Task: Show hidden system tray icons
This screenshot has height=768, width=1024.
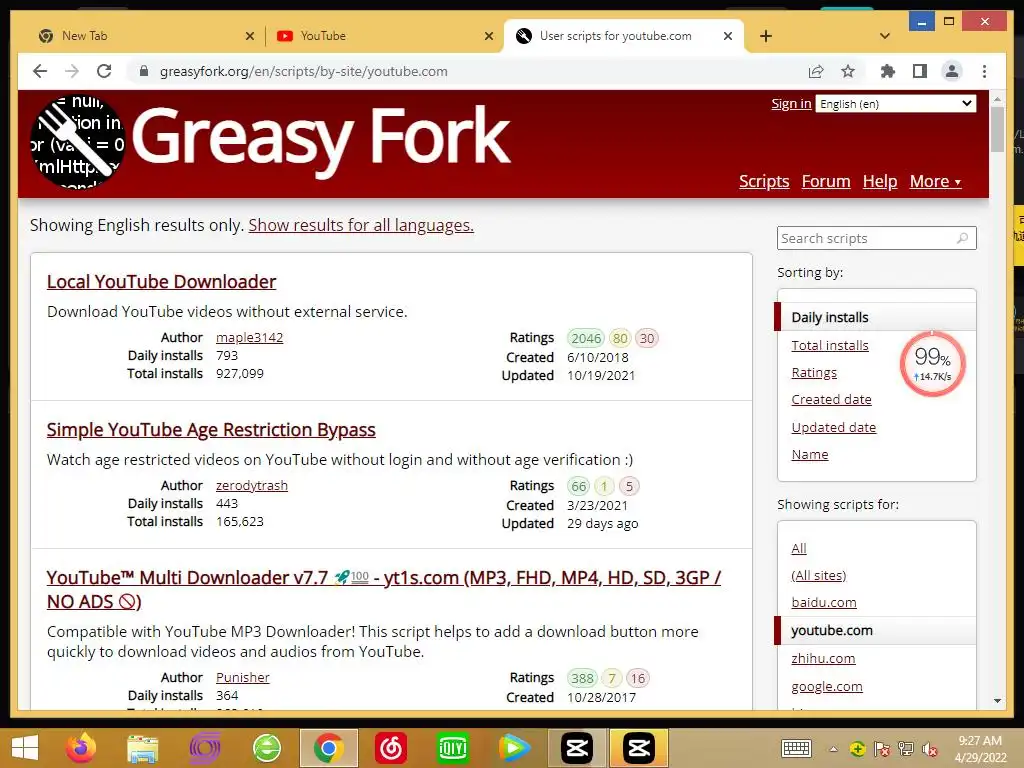Action: point(833,749)
